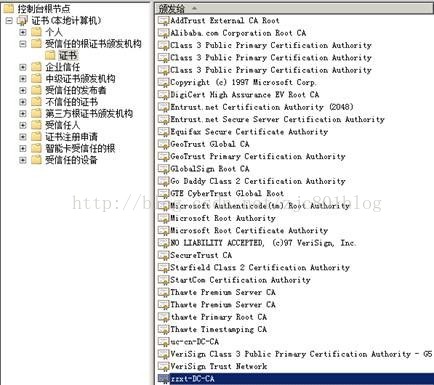The height and width of the screenshot is (385, 434).
Task: Expand the 个人 tree node
Action: (x=23, y=32)
